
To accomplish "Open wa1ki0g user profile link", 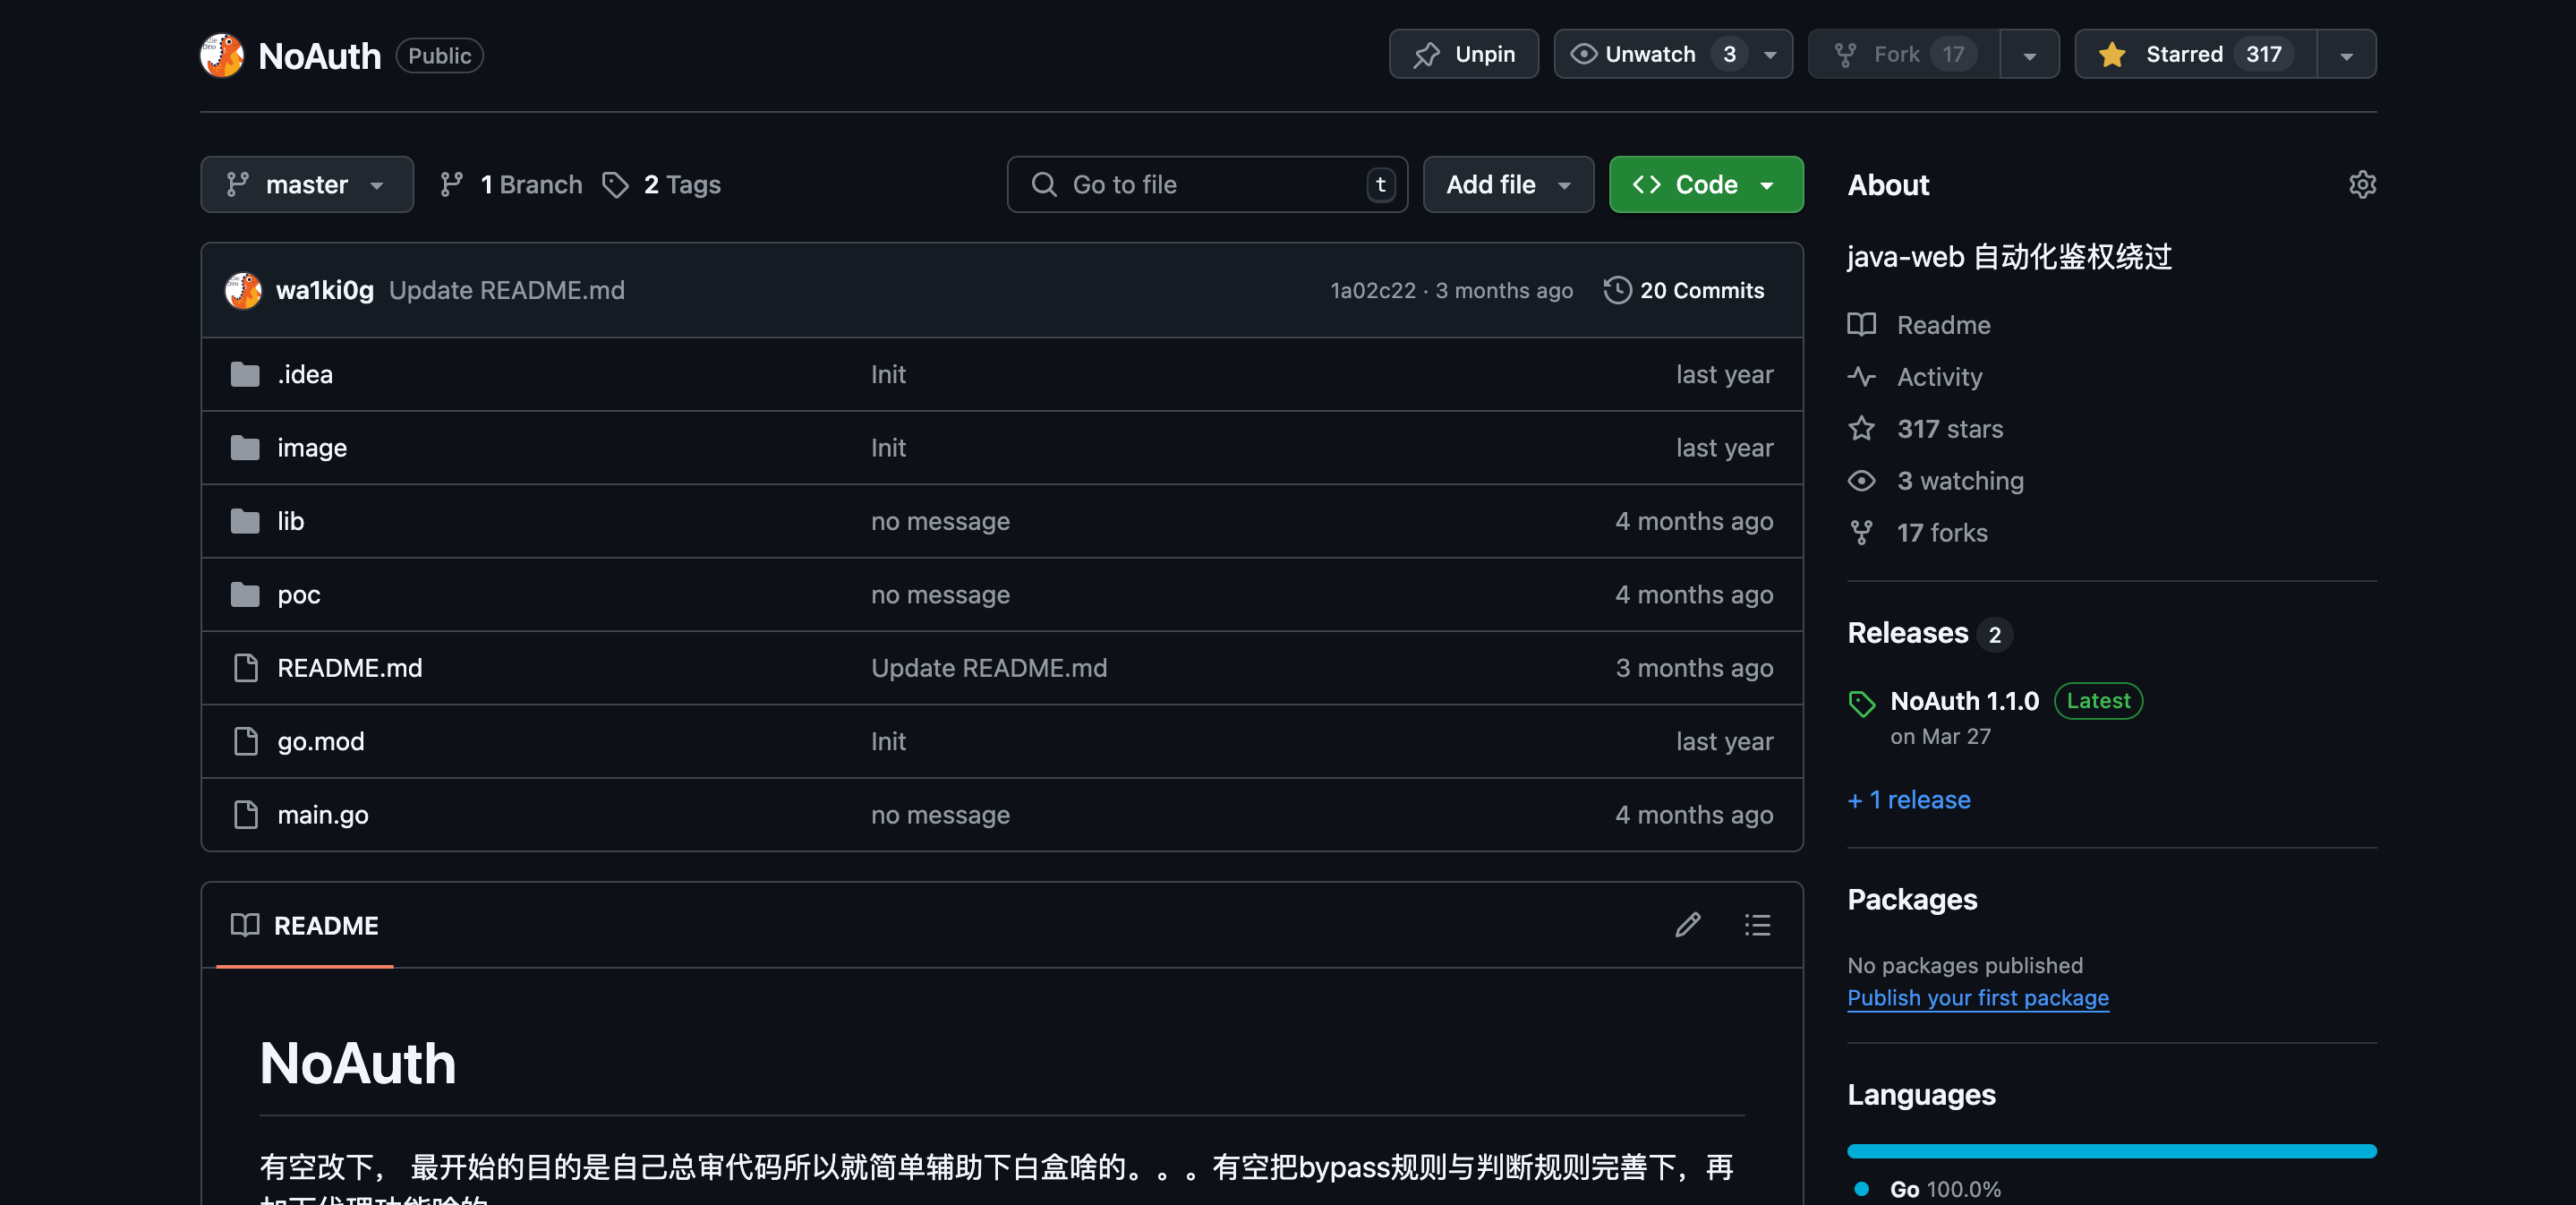I will pos(324,290).
